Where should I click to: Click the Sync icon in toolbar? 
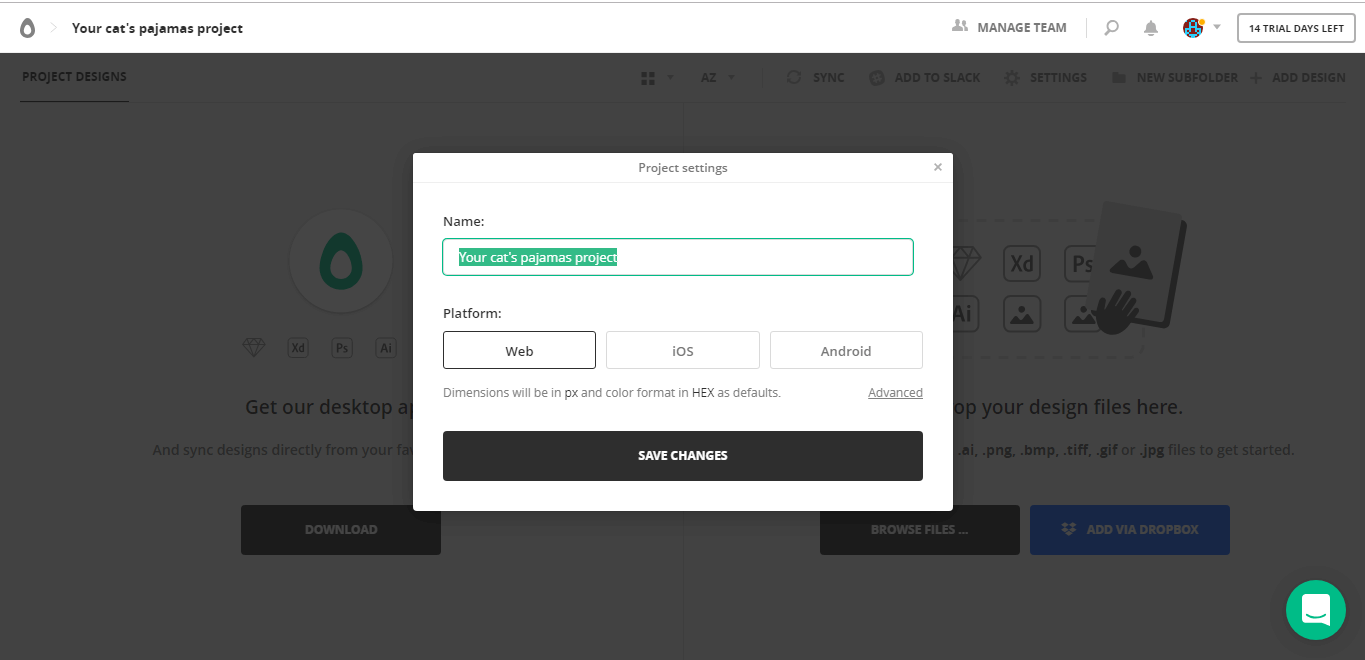click(x=794, y=77)
